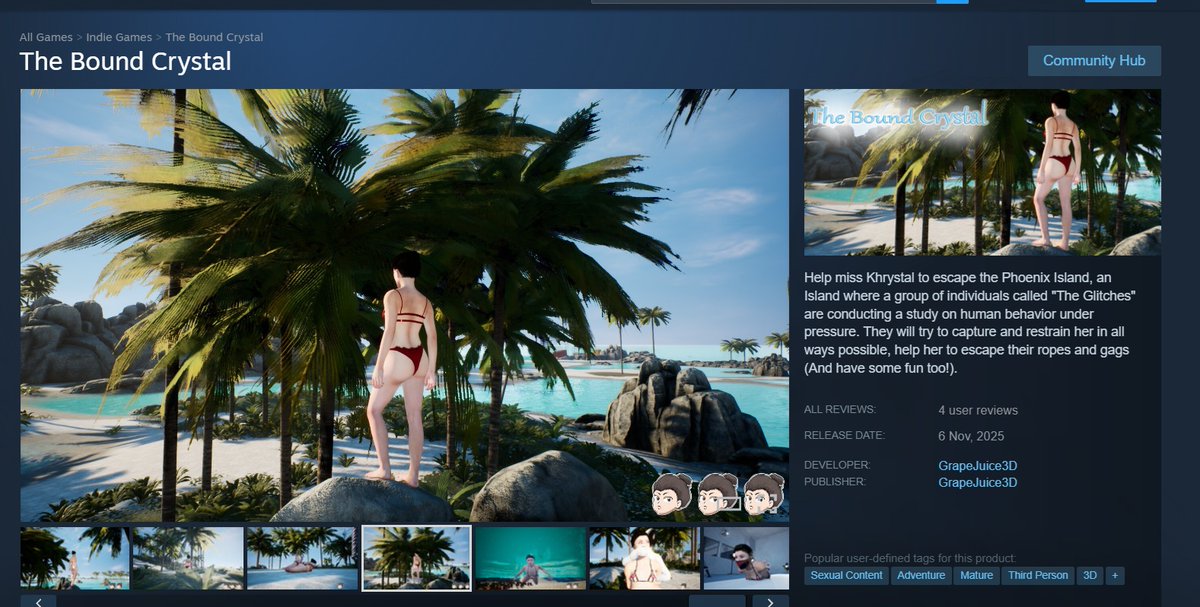Open second thumbnail with rocky beach
This screenshot has height=607, width=1200.
tap(189, 558)
